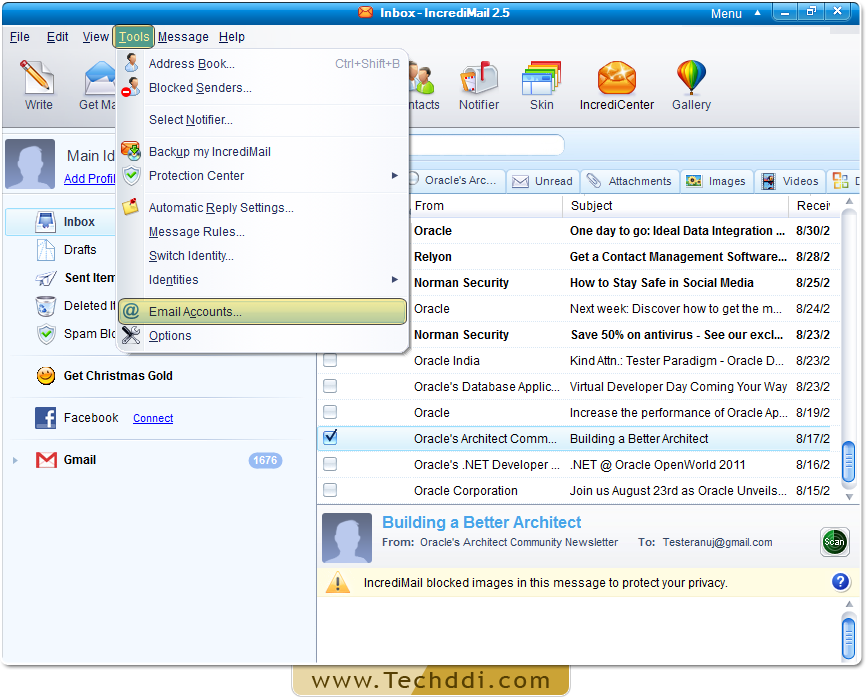Check the Oracle India message checkbox
The image size is (866, 697).
(330, 360)
